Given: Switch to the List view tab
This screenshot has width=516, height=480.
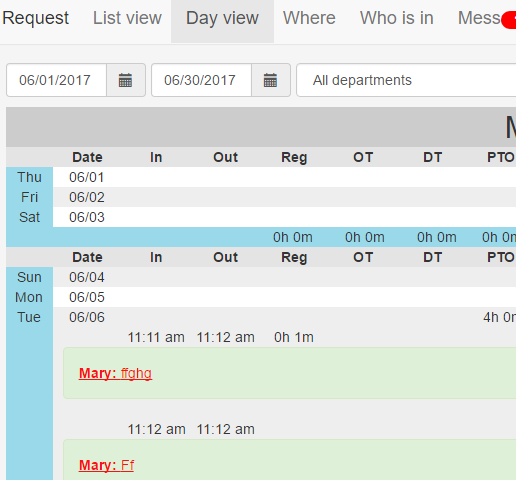Looking at the screenshot, I should pos(127,18).
